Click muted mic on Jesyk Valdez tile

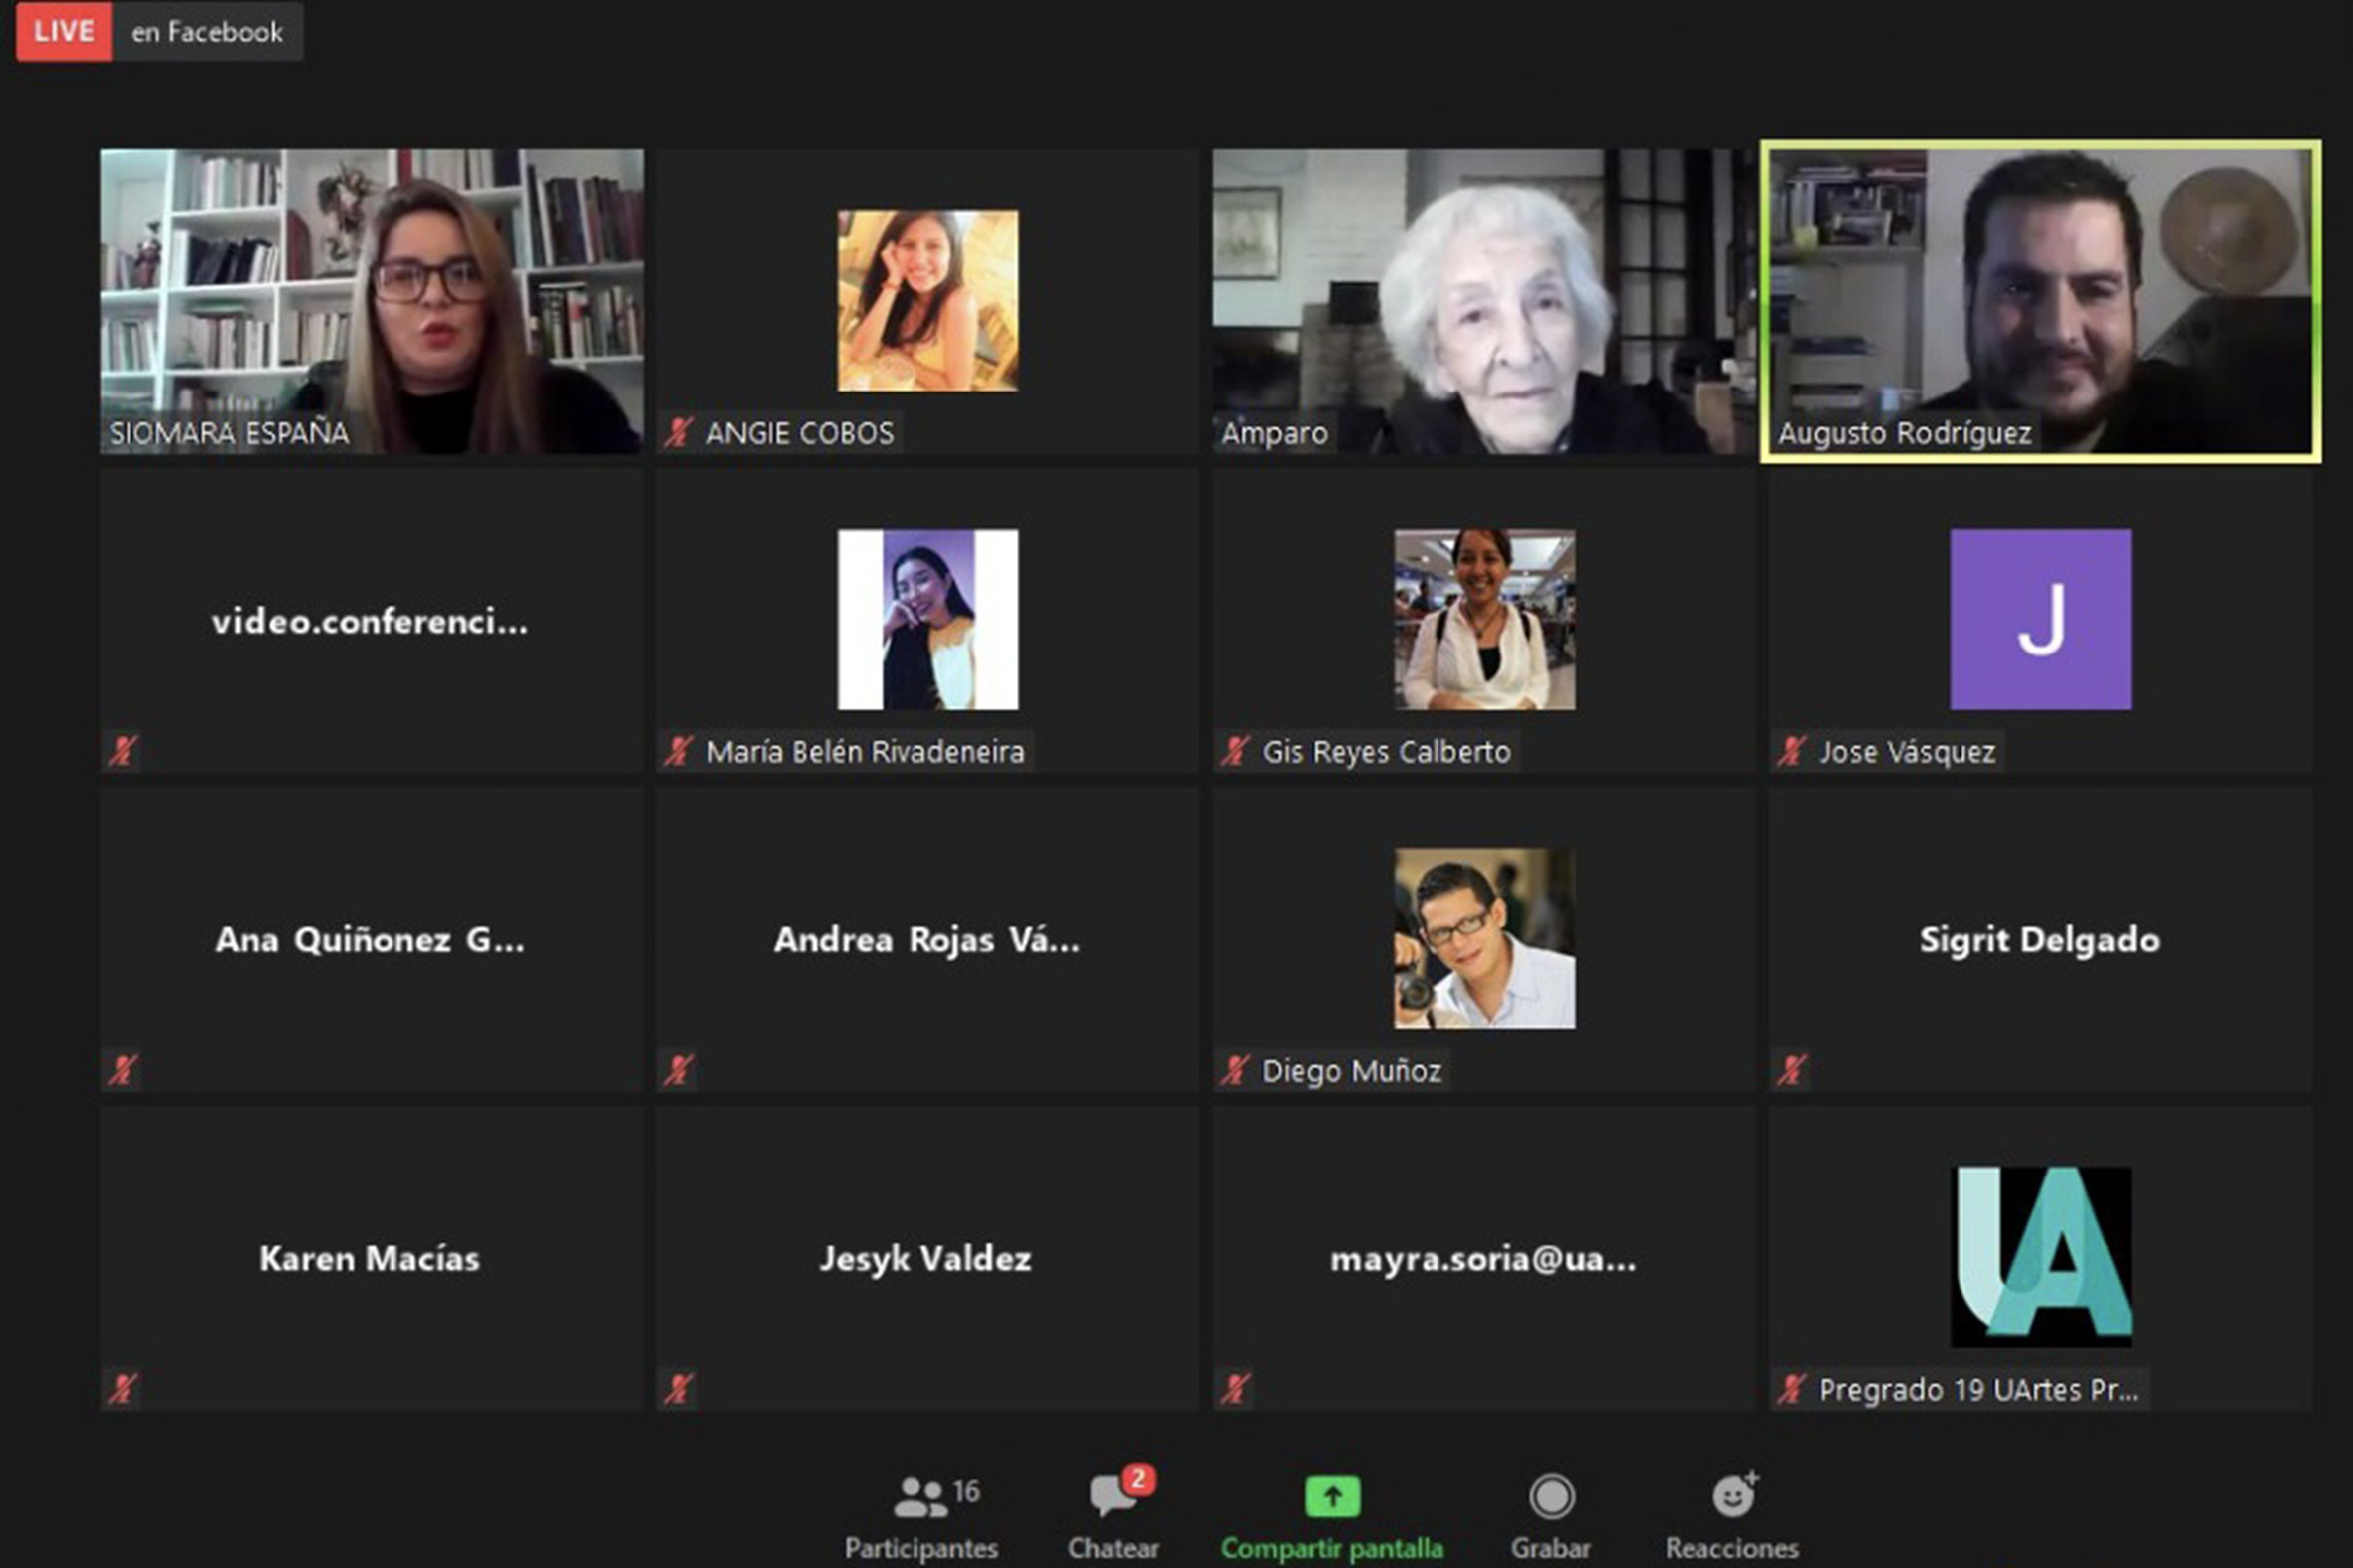coord(679,1388)
